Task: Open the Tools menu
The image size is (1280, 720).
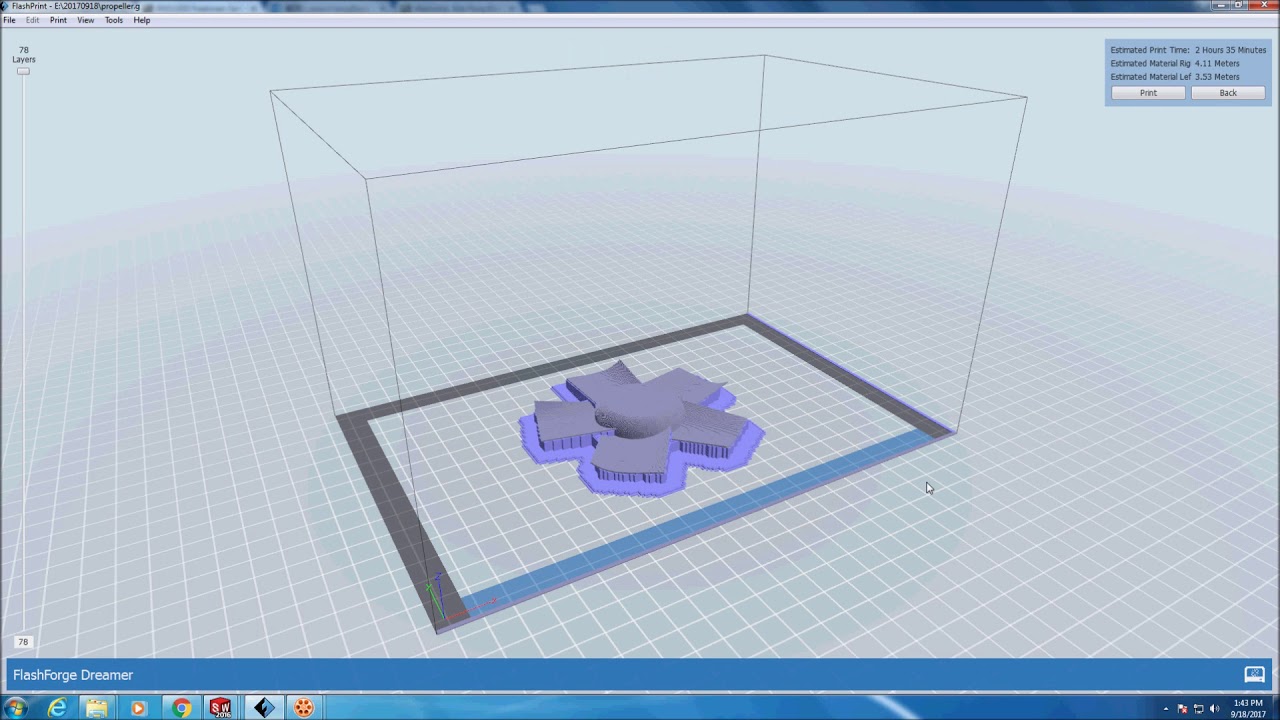Action: (114, 20)
